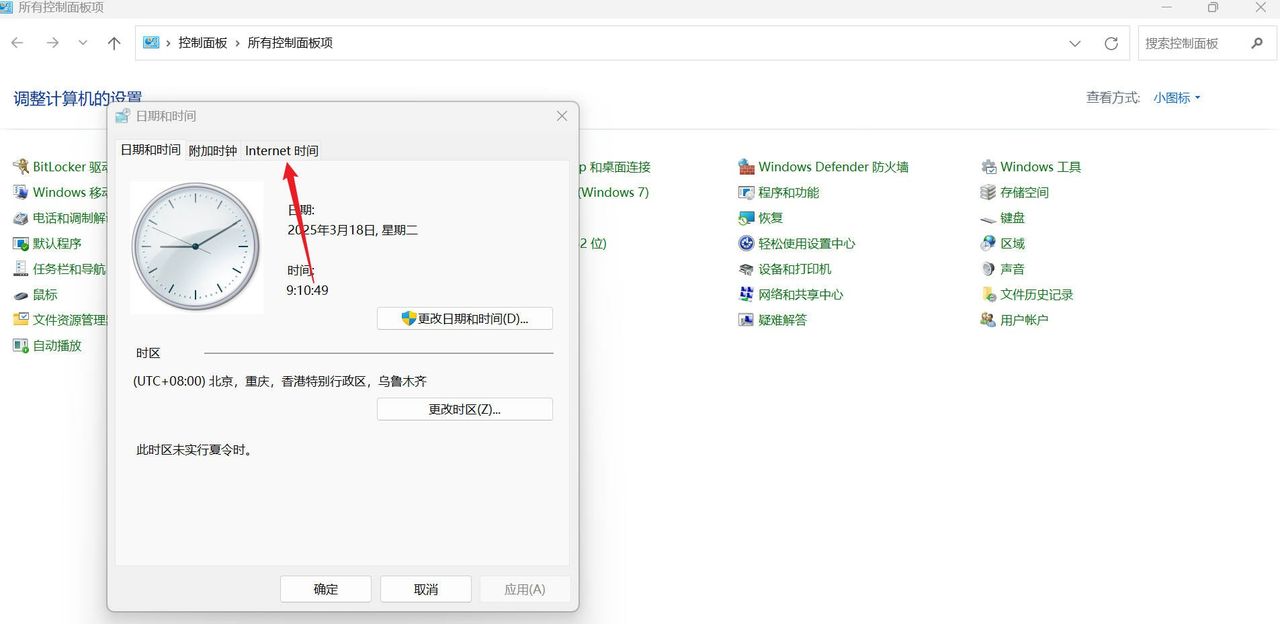Expand chevron before 控制面板 in address bar

click(x=169, y=43)
